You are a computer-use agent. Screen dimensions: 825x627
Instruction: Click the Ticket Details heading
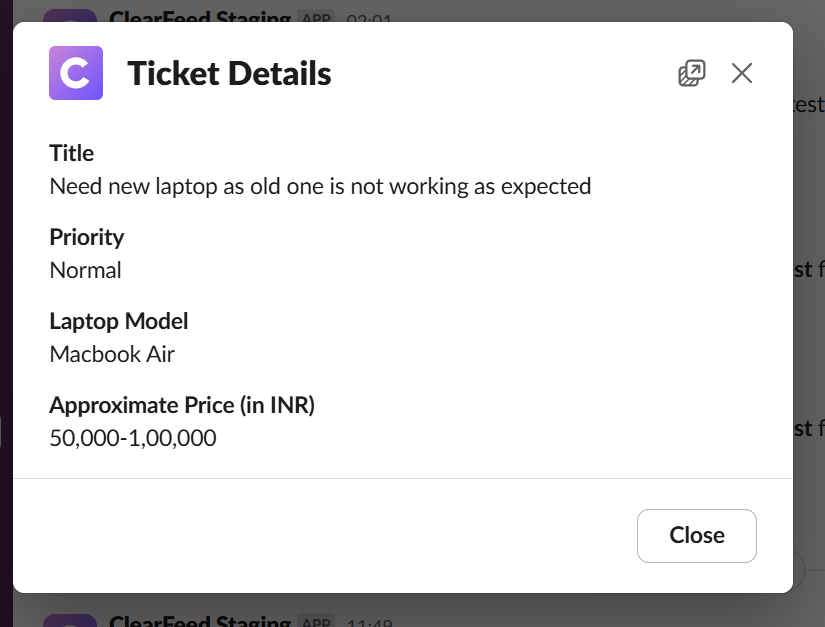(x=229, y=73)
